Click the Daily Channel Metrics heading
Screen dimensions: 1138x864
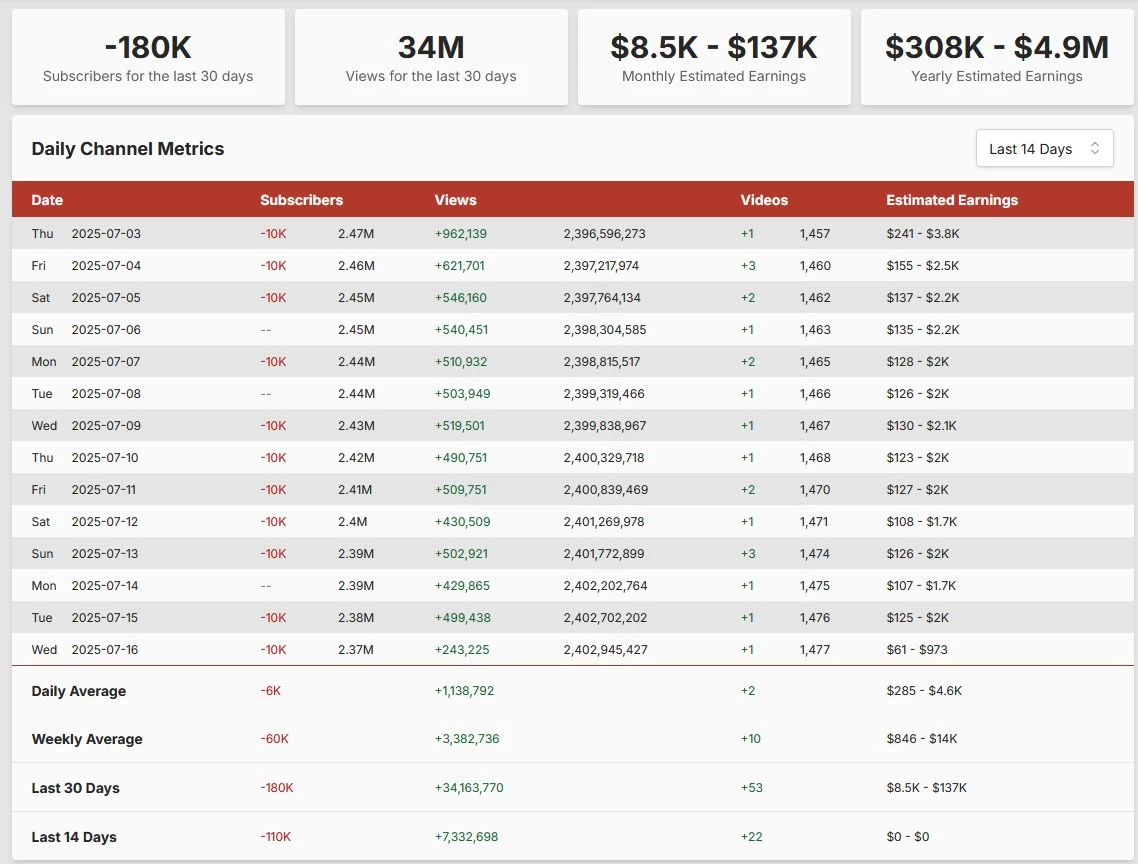[128, 149]
